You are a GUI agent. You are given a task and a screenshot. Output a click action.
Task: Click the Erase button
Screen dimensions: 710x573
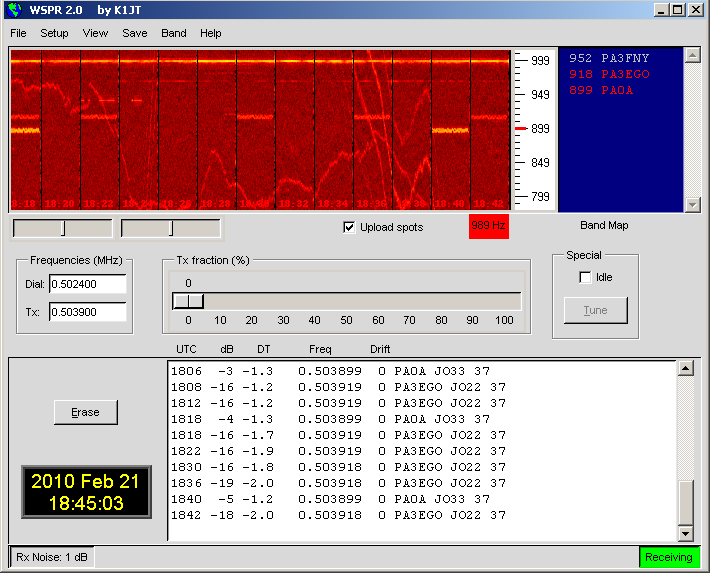pyautogui.click(x=85, y=412)
